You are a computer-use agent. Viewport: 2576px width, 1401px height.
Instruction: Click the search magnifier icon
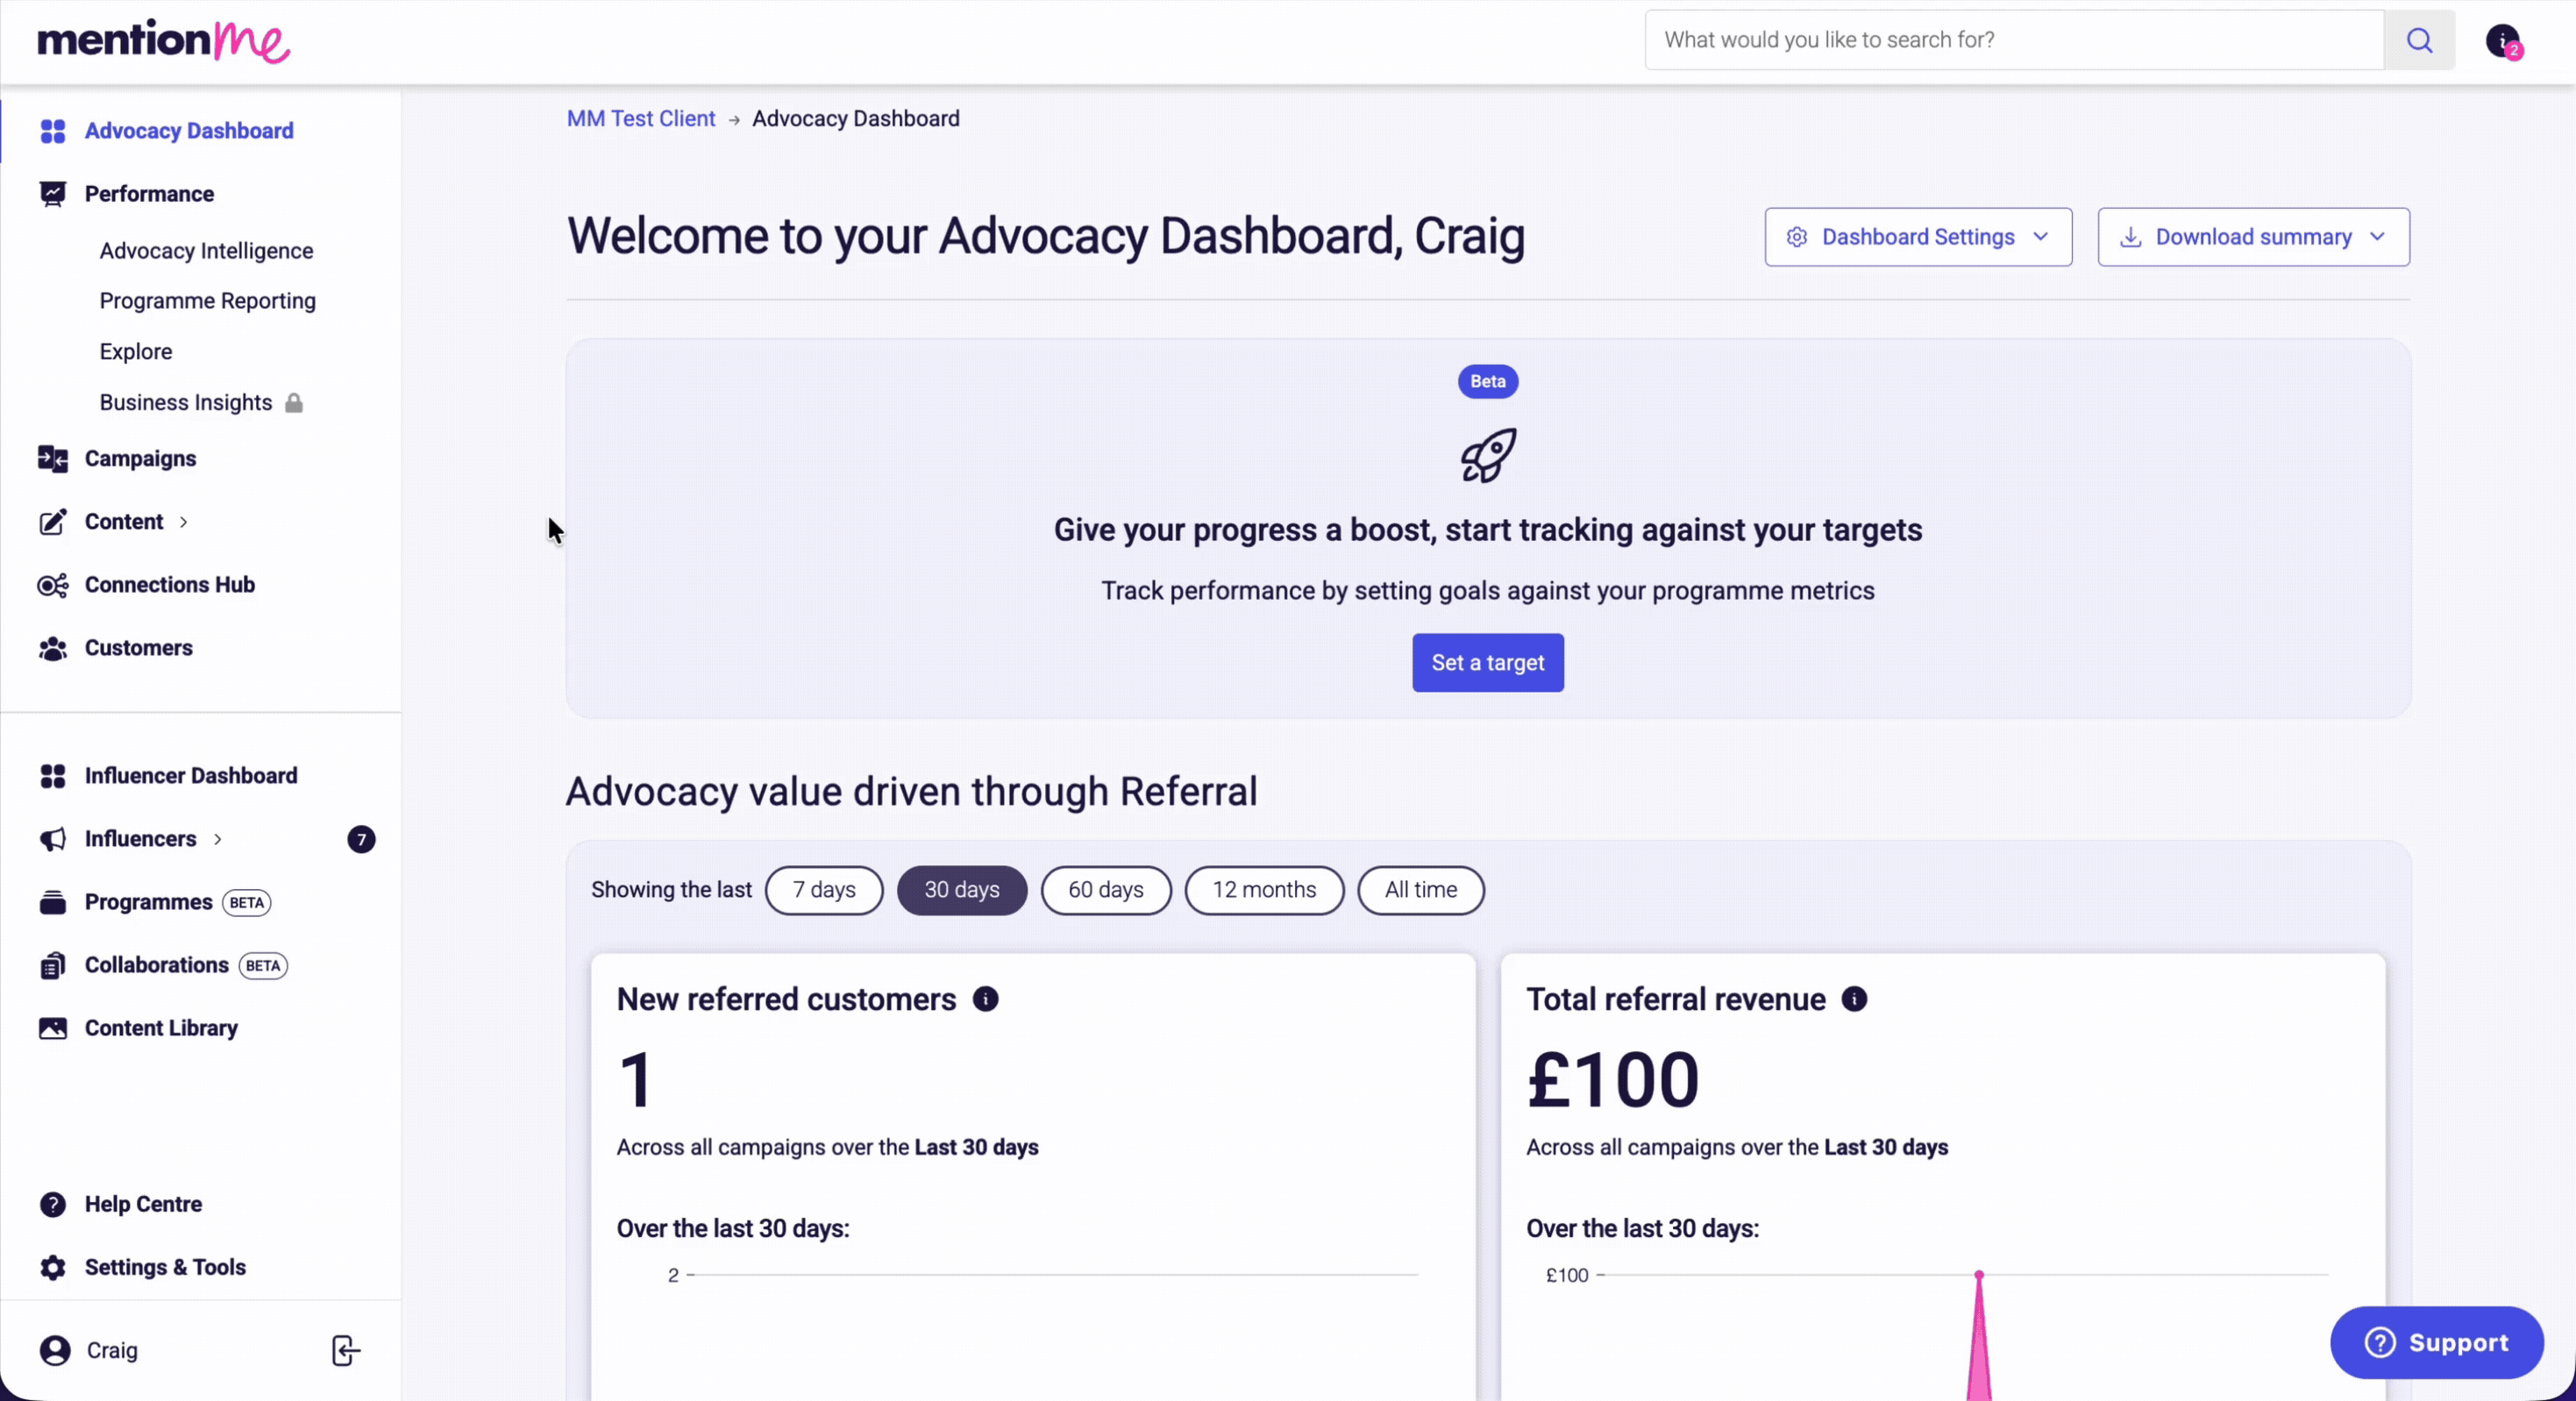pyautogui.click(x=2419, y=40)
